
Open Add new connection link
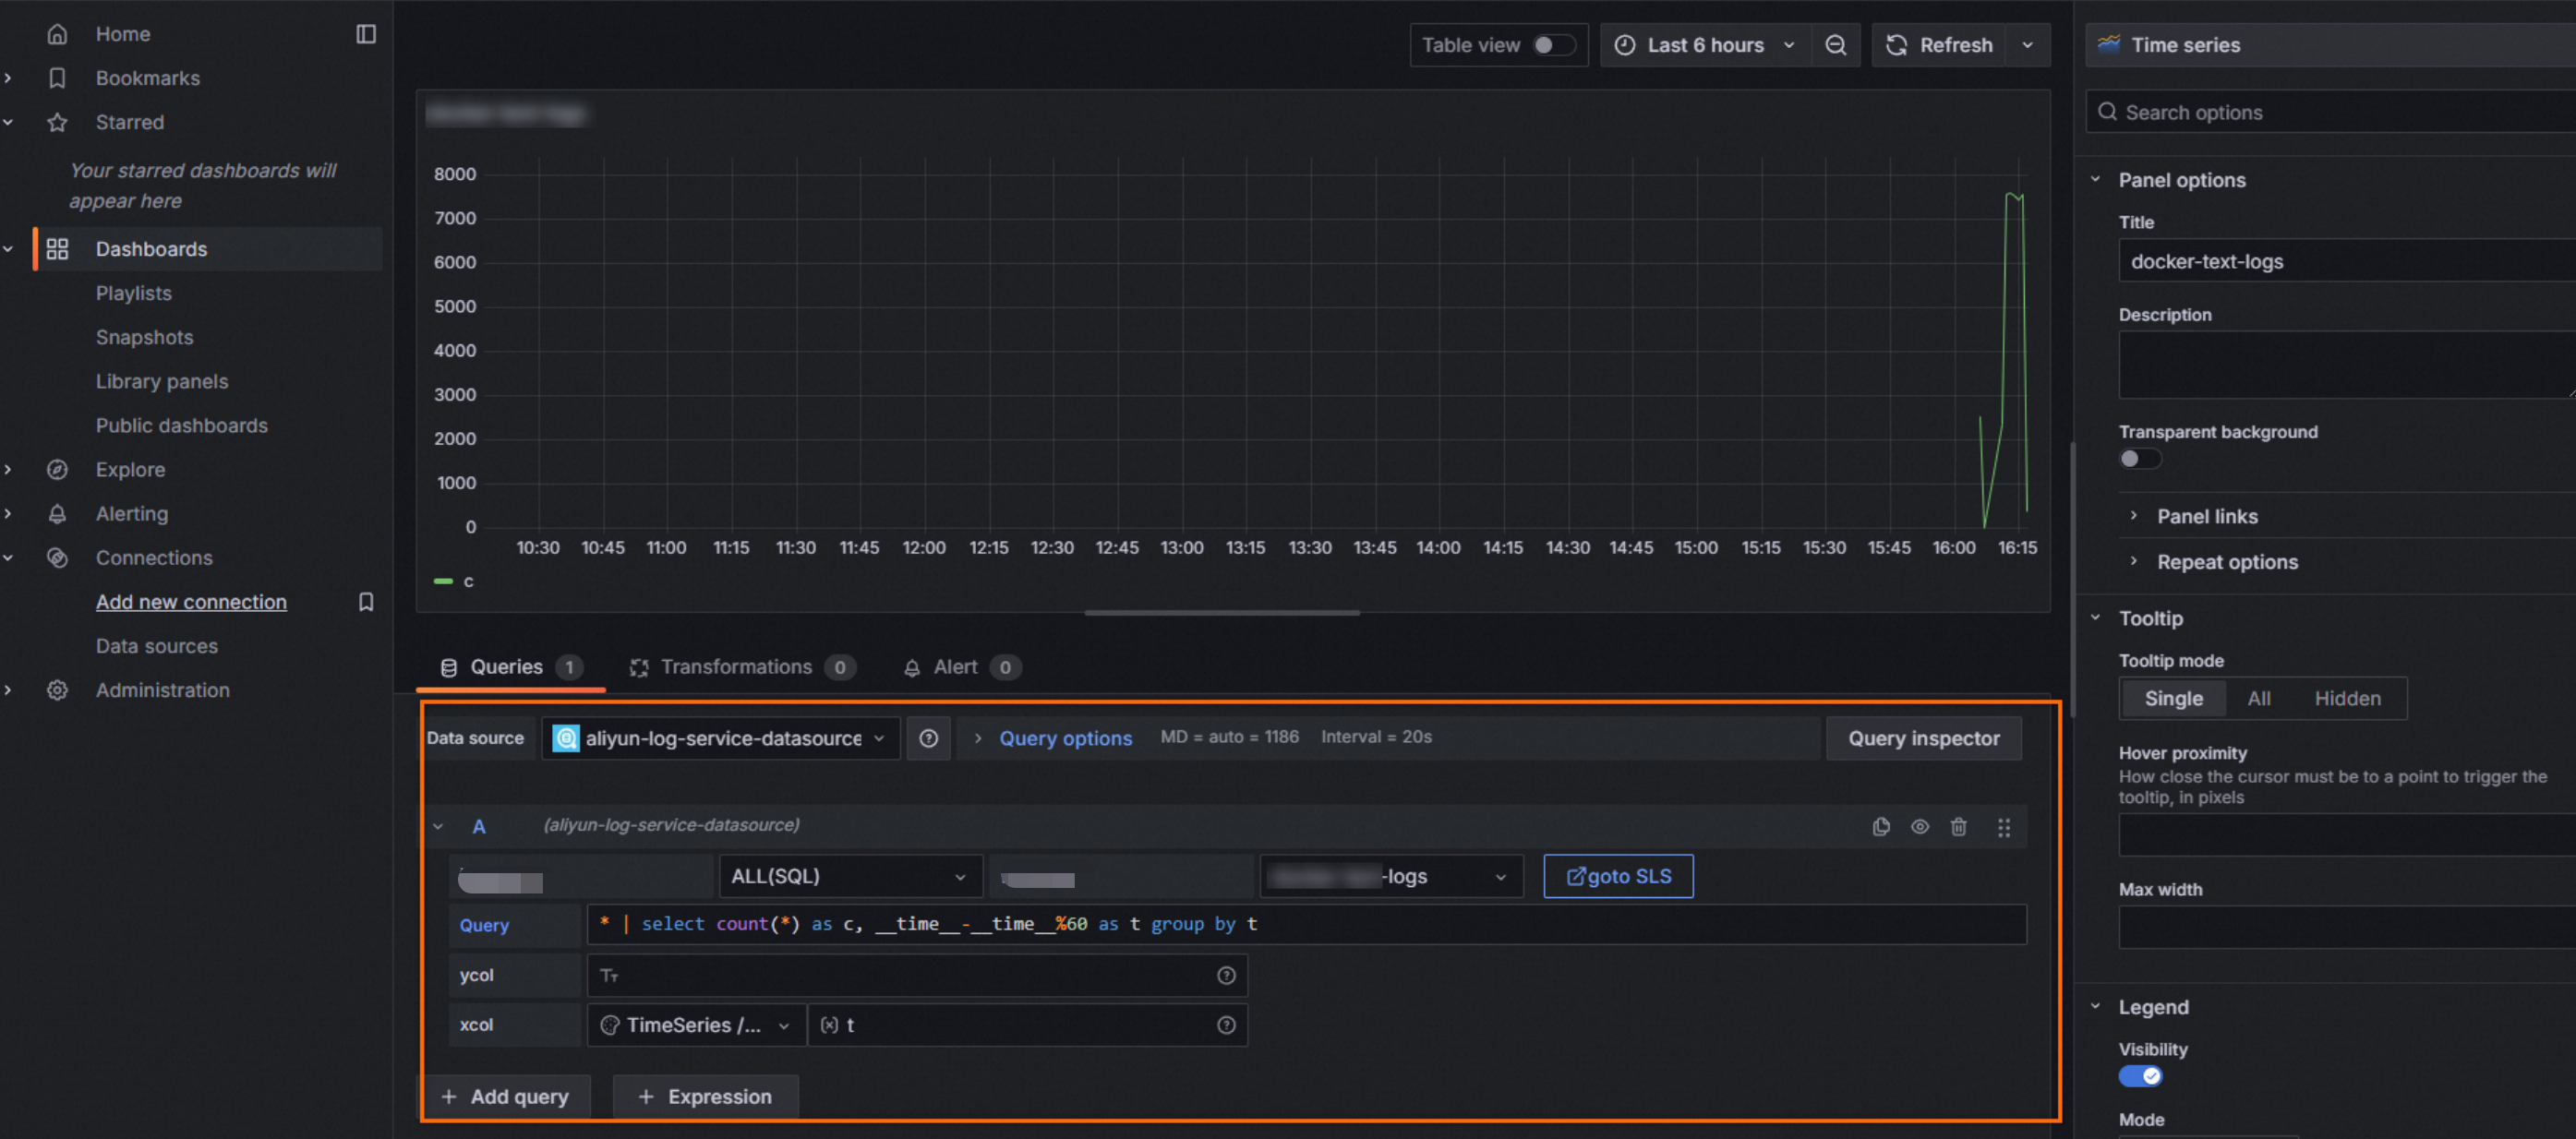[x=191, y=601]
